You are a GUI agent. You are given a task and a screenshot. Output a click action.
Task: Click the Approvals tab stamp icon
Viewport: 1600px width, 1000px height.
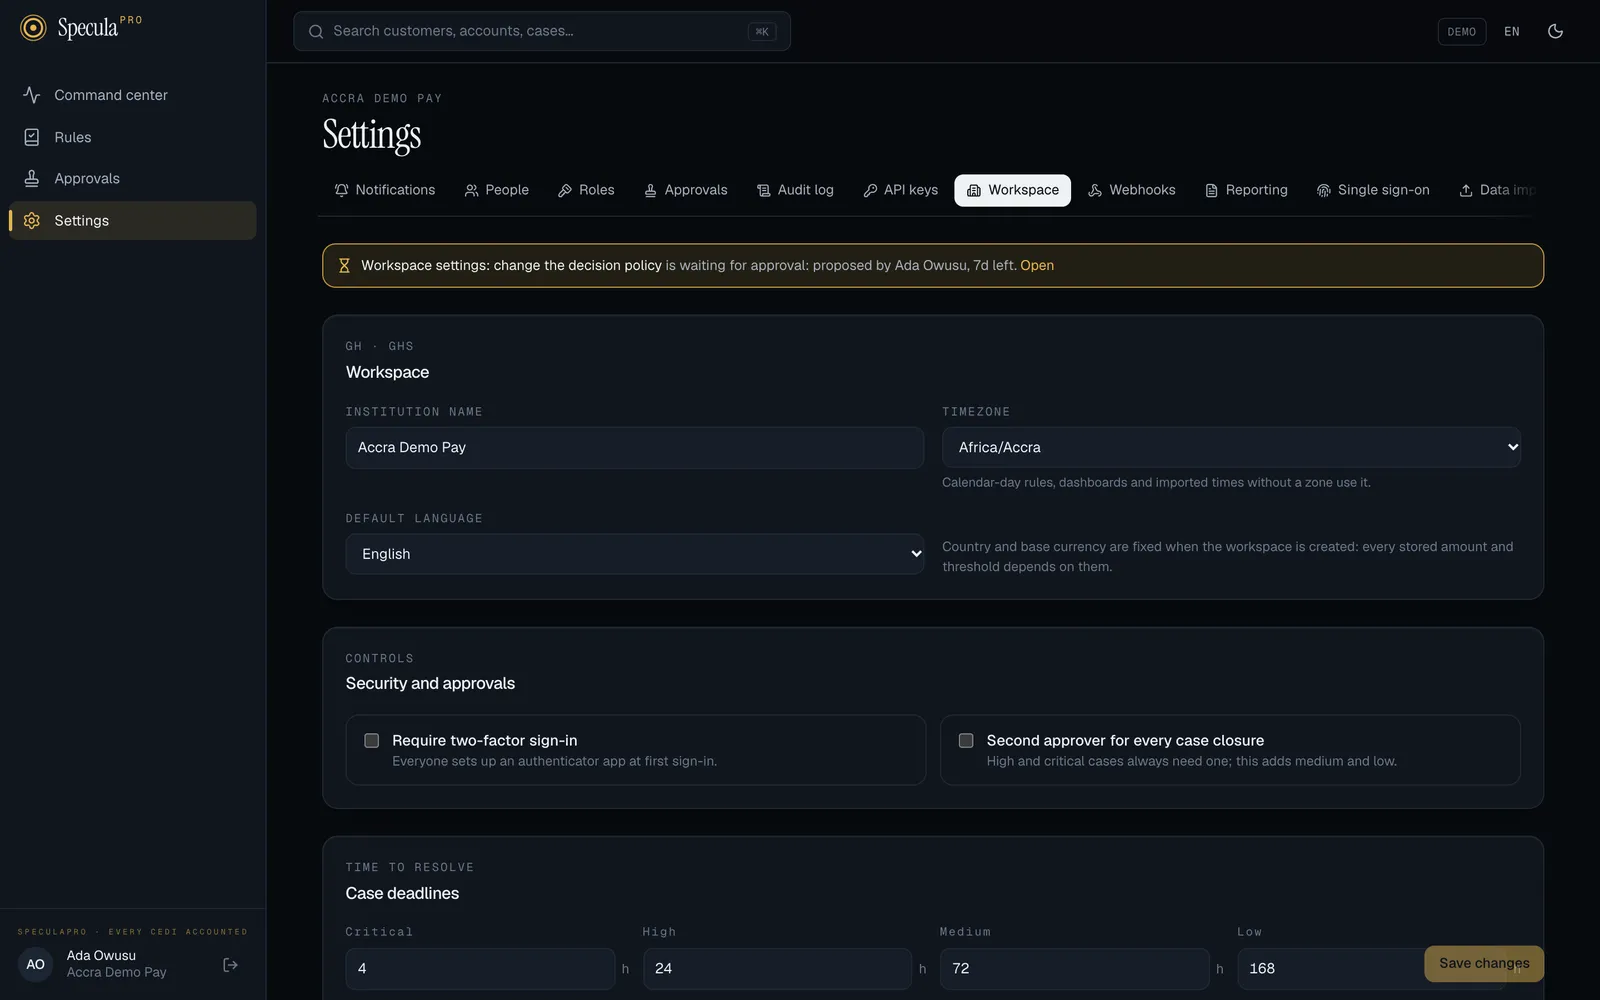pyautogui.click(x=650, y=190)
